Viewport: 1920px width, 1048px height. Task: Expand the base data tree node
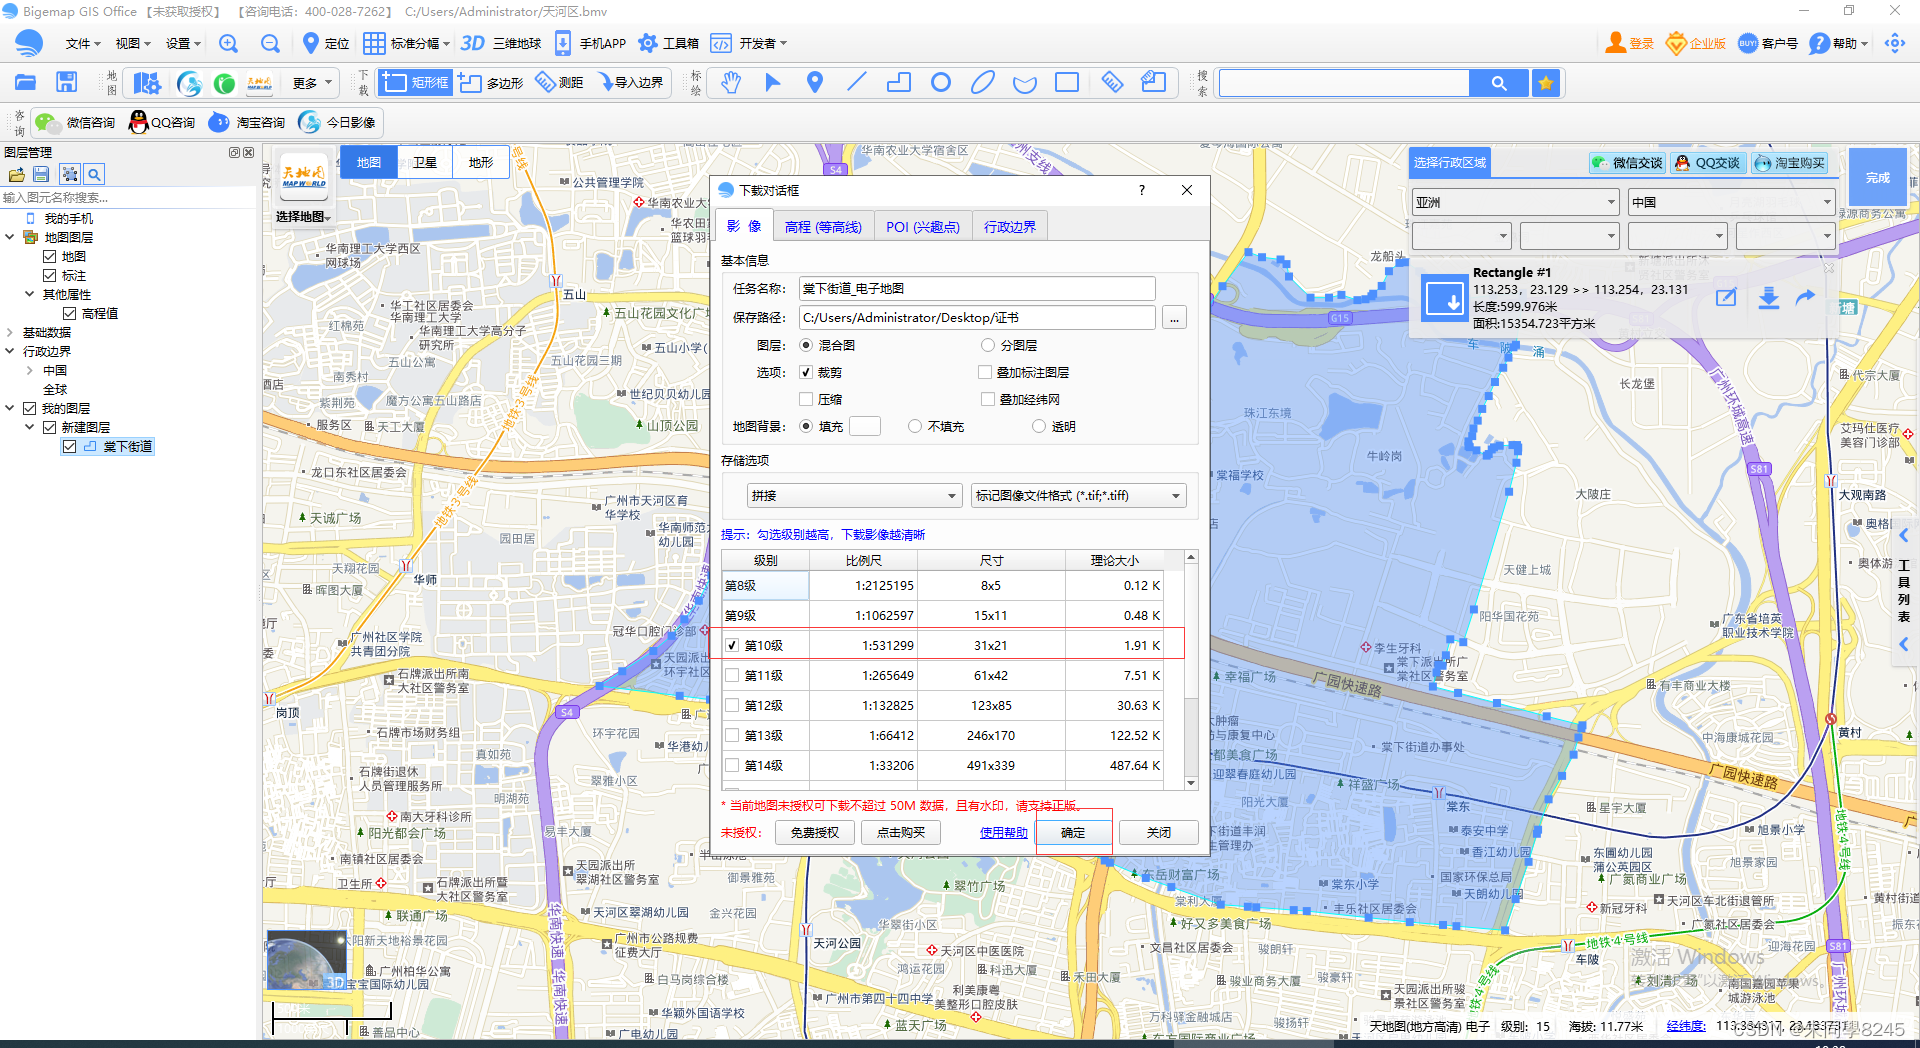point(10,332)
